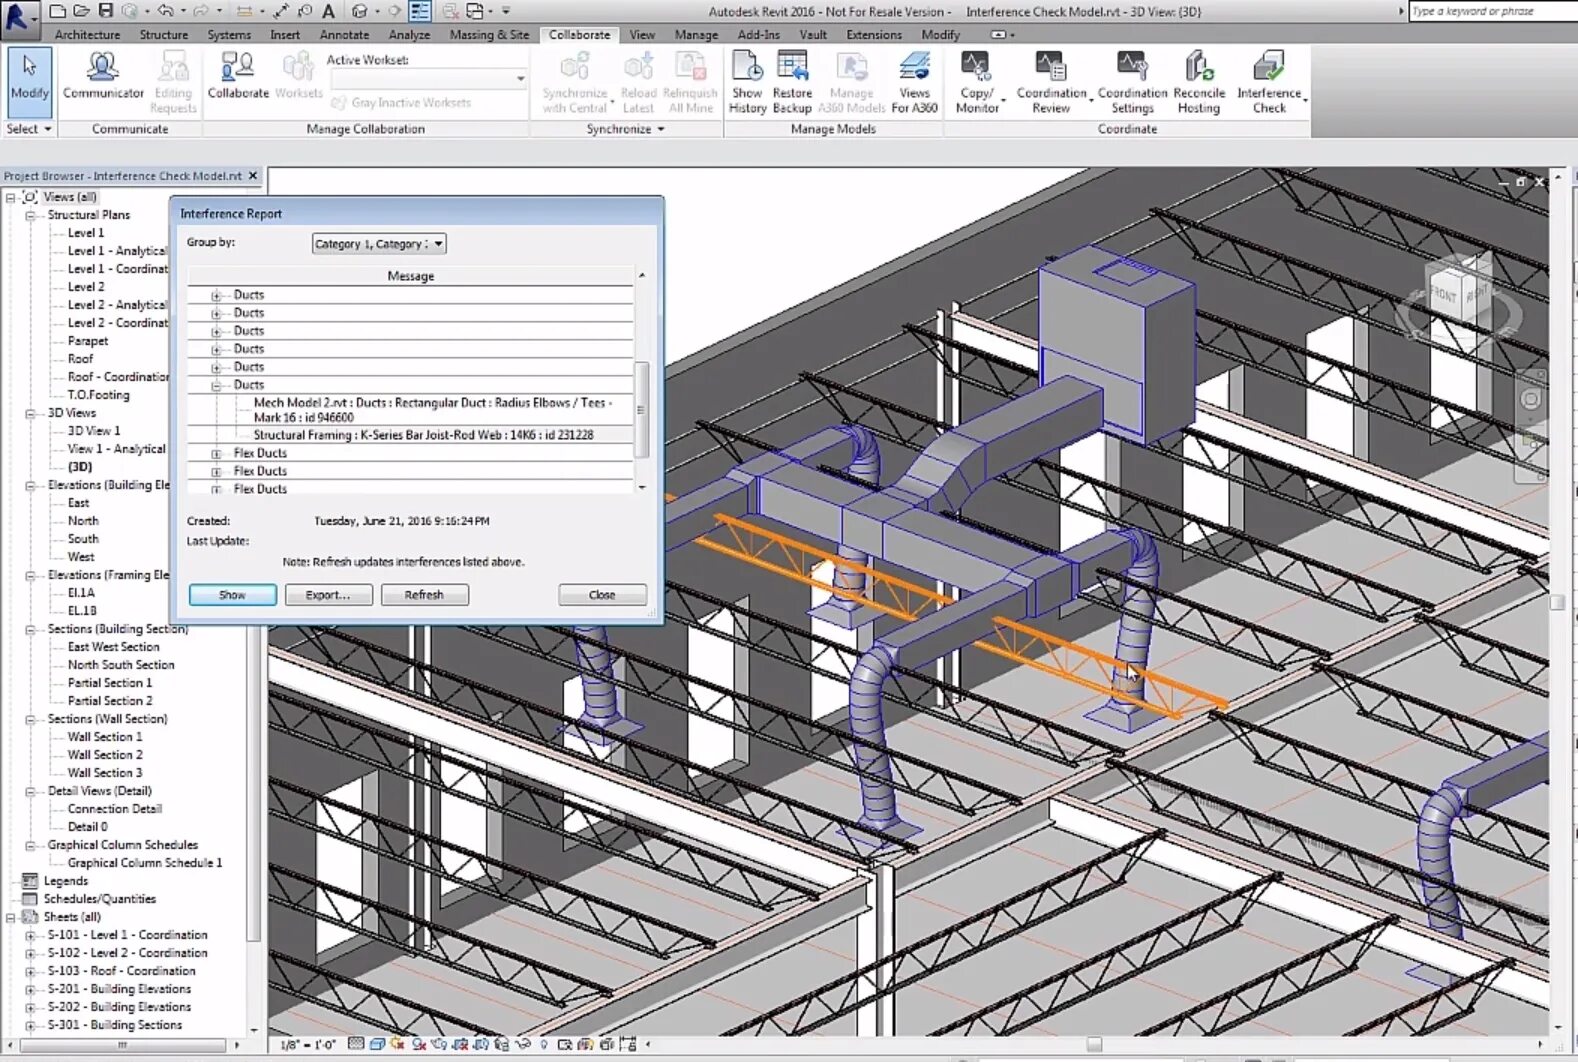The height and width of the screenshot is (1062, 1578).
Task: Close the Project Browser panel
Action: pos(253,176)
